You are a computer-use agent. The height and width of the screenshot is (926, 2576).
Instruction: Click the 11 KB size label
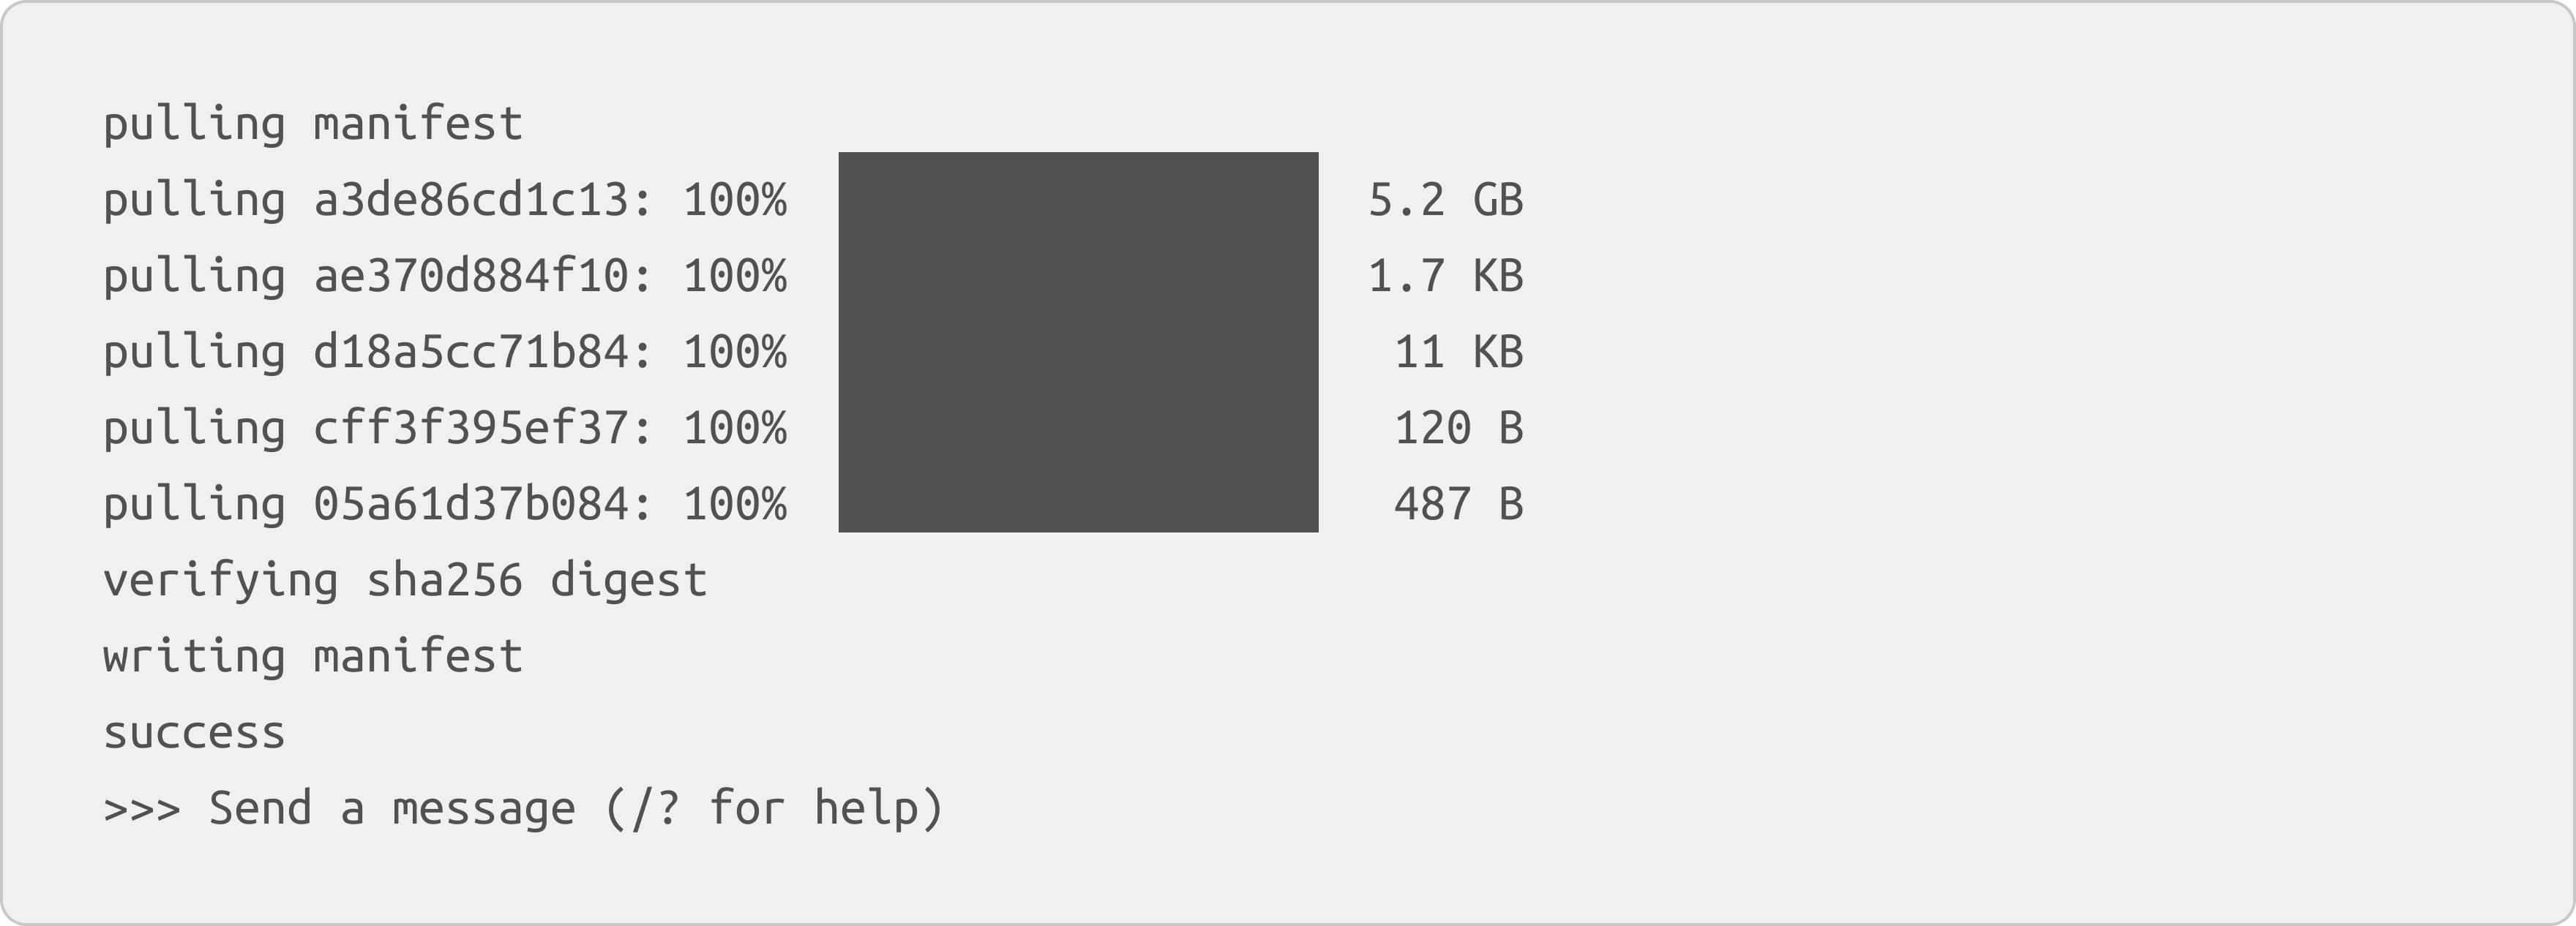pyautogui.click(x=1459, y=352)
